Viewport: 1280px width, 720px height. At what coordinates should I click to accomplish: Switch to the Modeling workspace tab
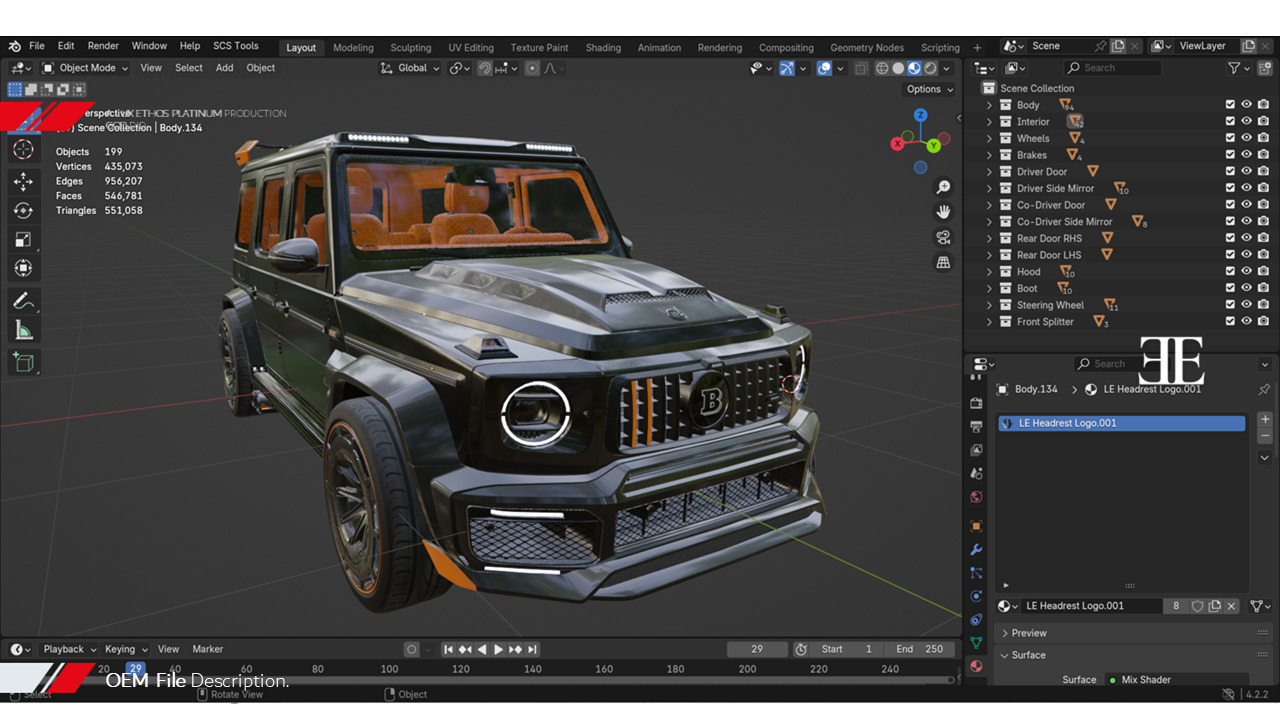click(353, 47)
